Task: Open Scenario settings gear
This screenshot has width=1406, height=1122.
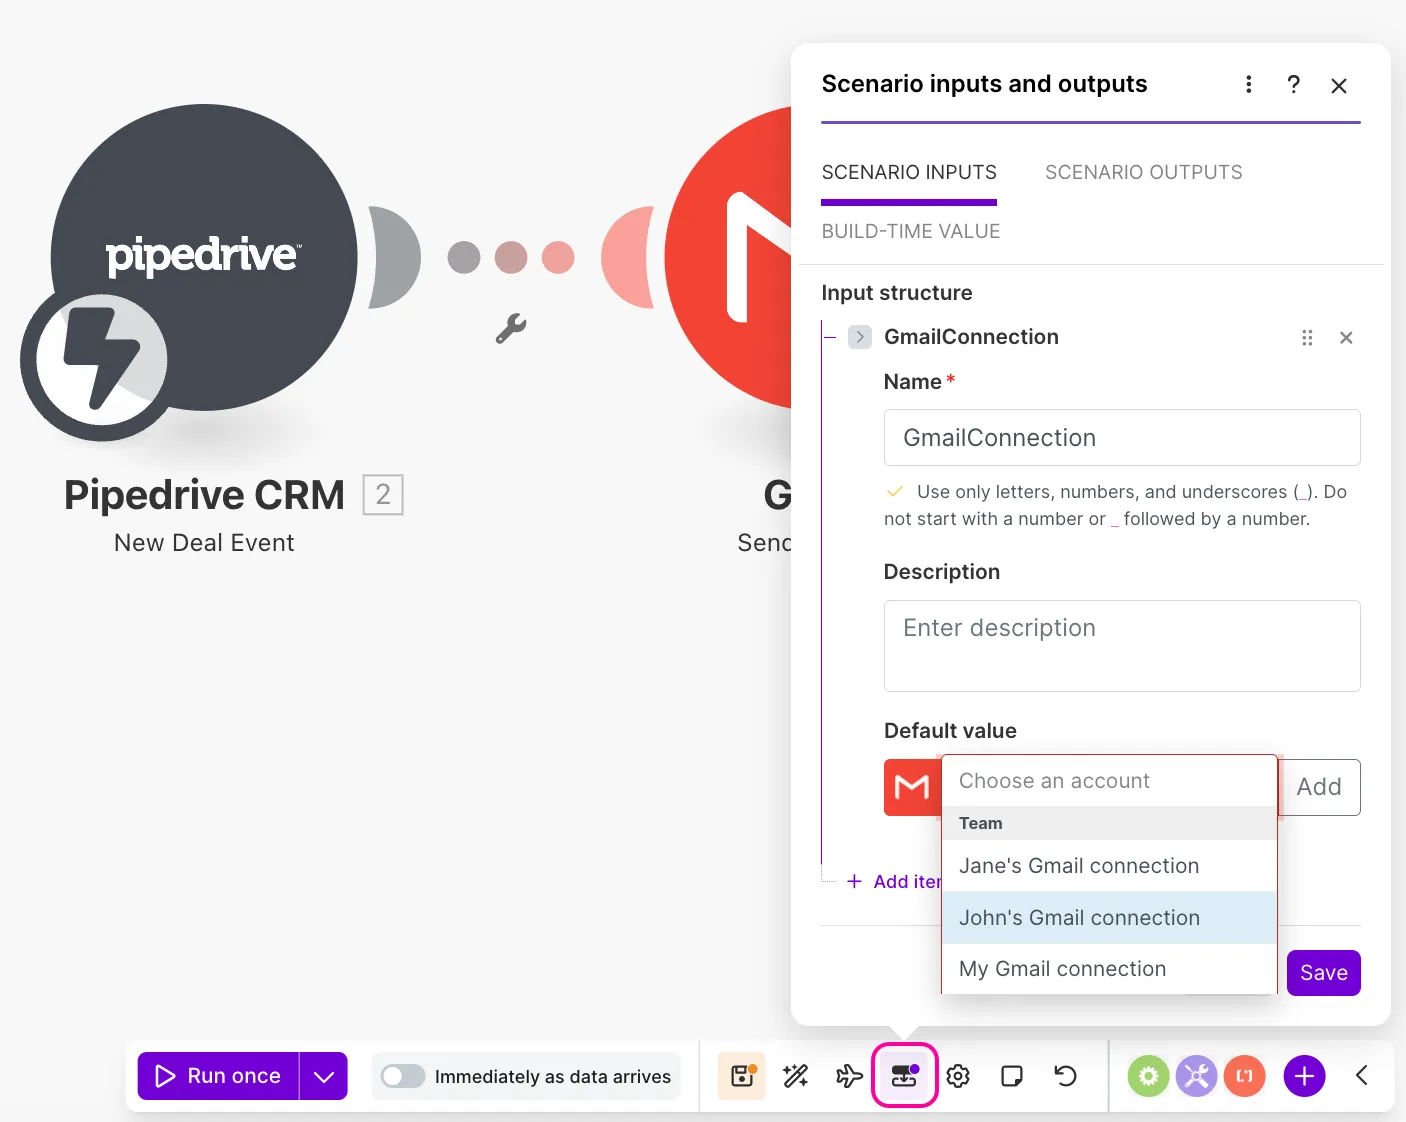Action: pyautogui.click(x=958, y=1076)
